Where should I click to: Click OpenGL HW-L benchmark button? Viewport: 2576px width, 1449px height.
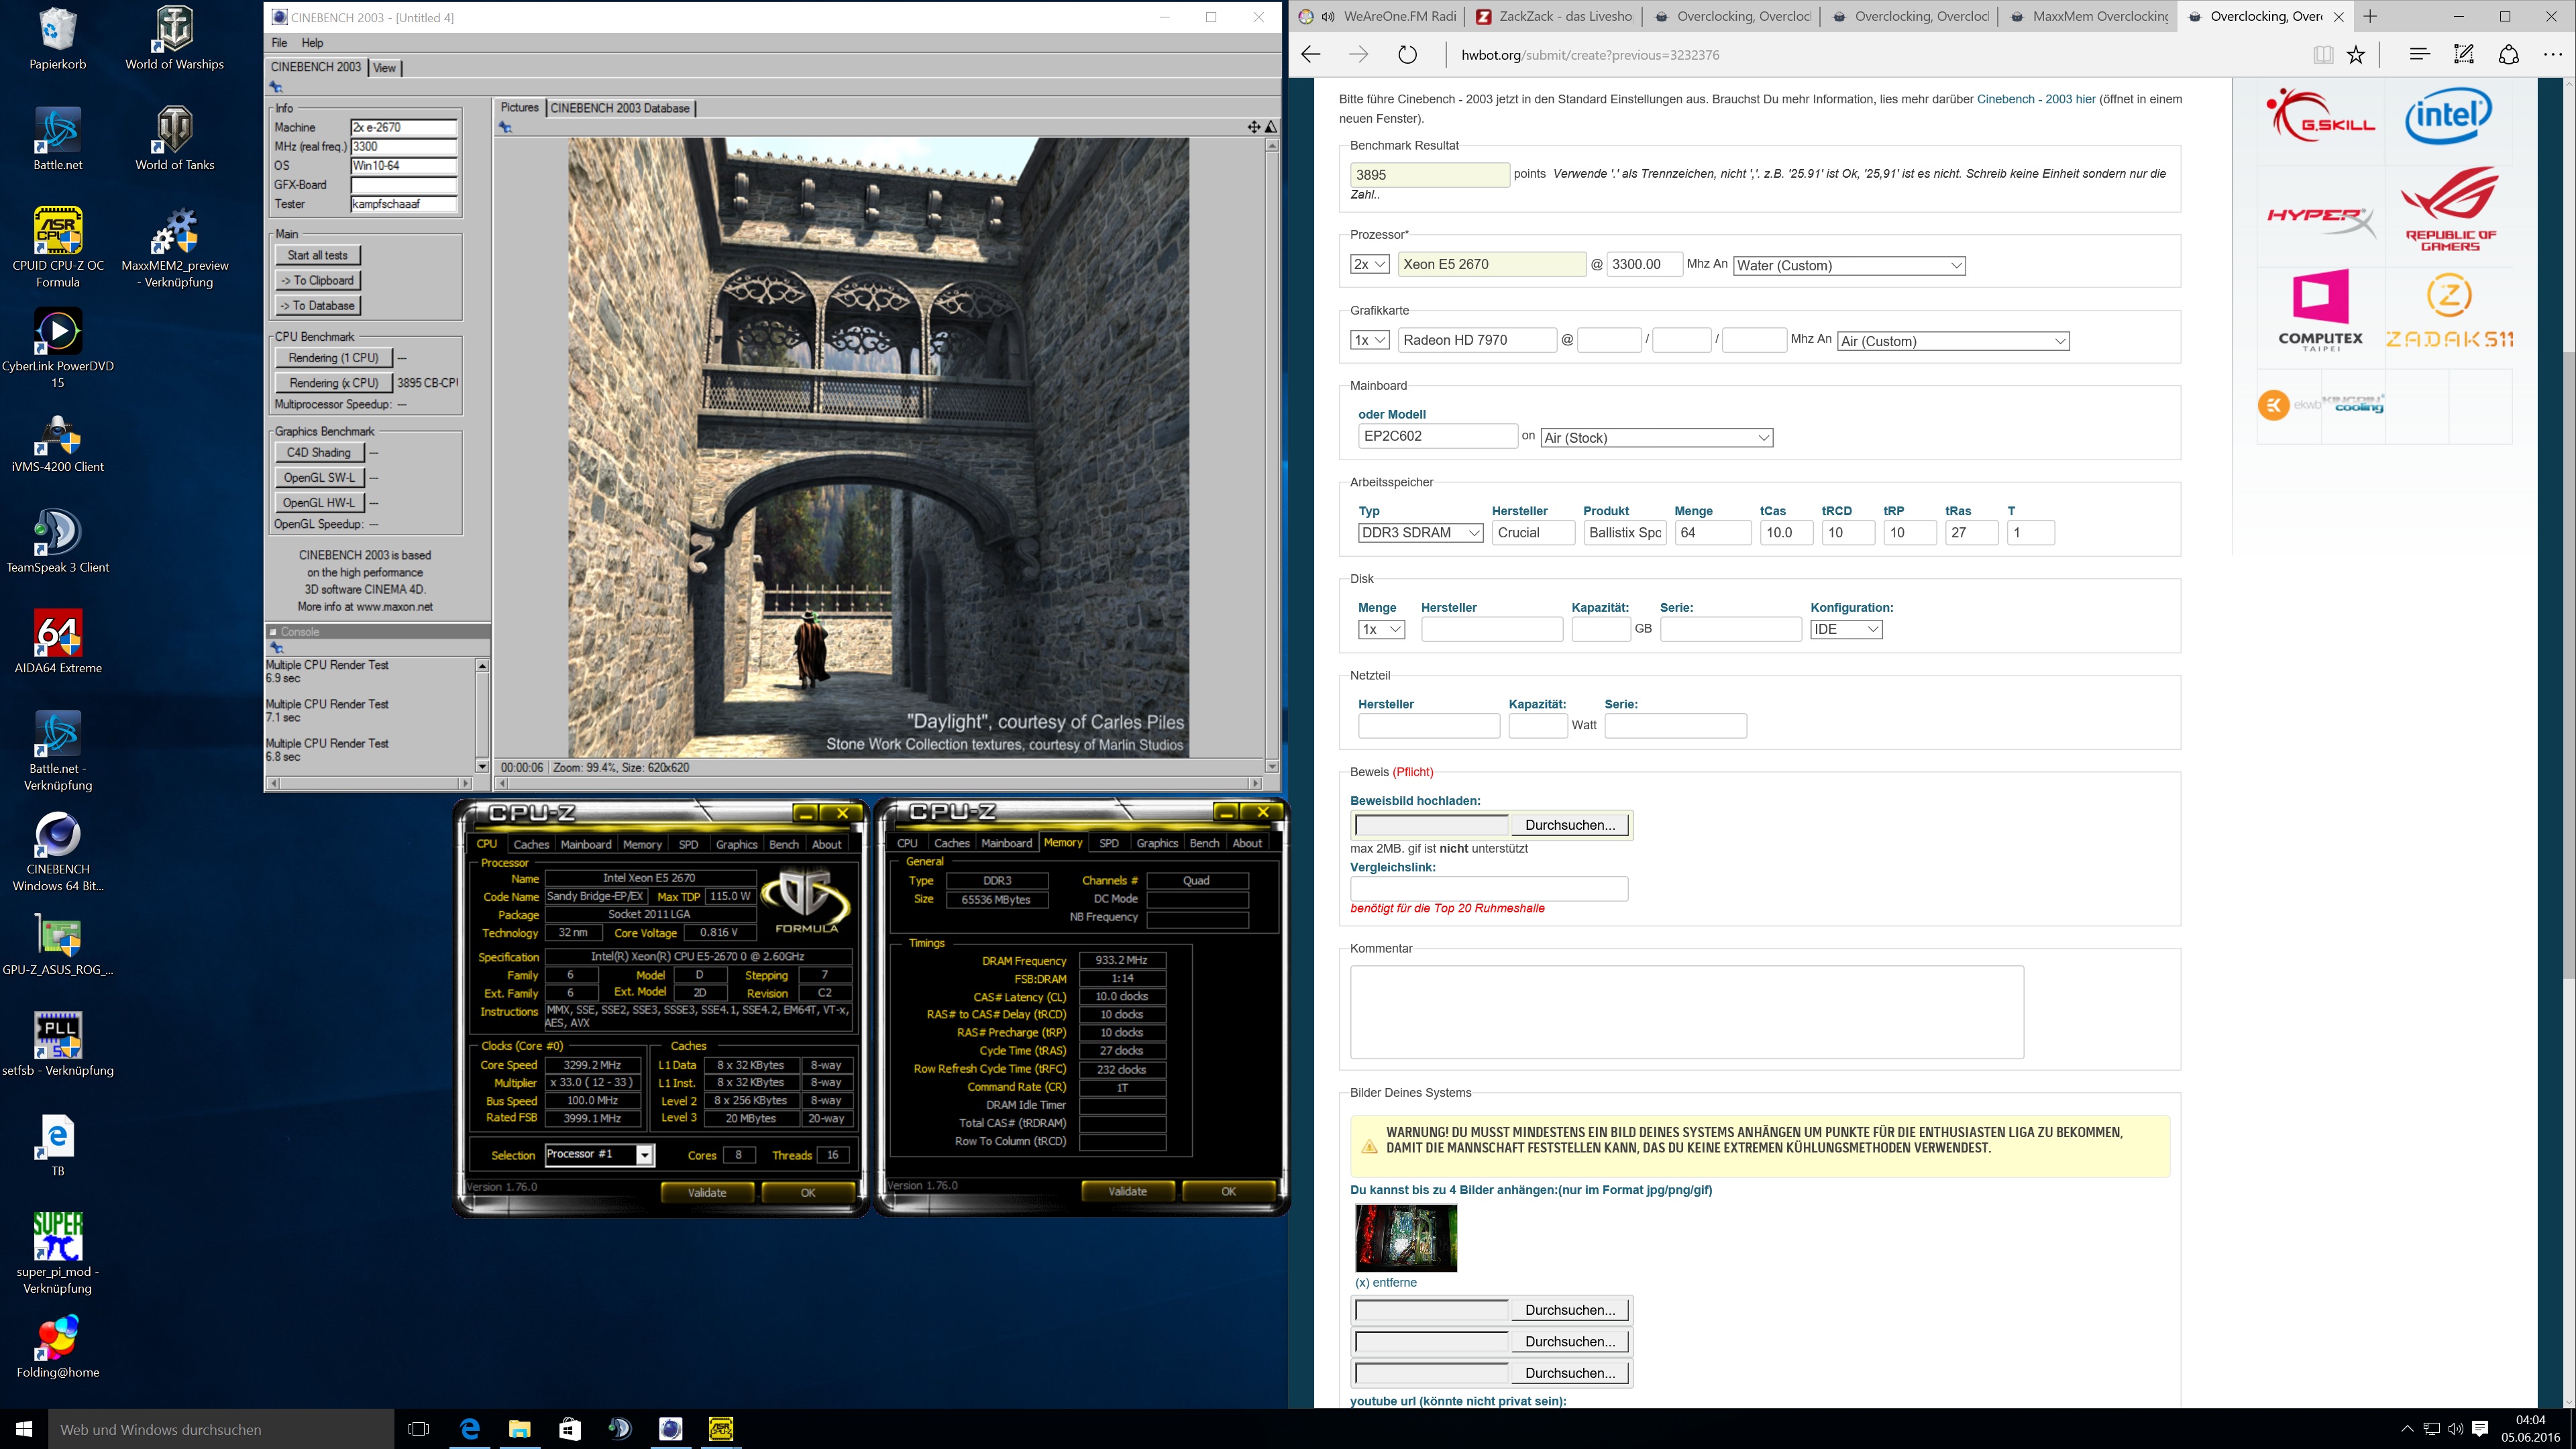click(x=318, y=503)
